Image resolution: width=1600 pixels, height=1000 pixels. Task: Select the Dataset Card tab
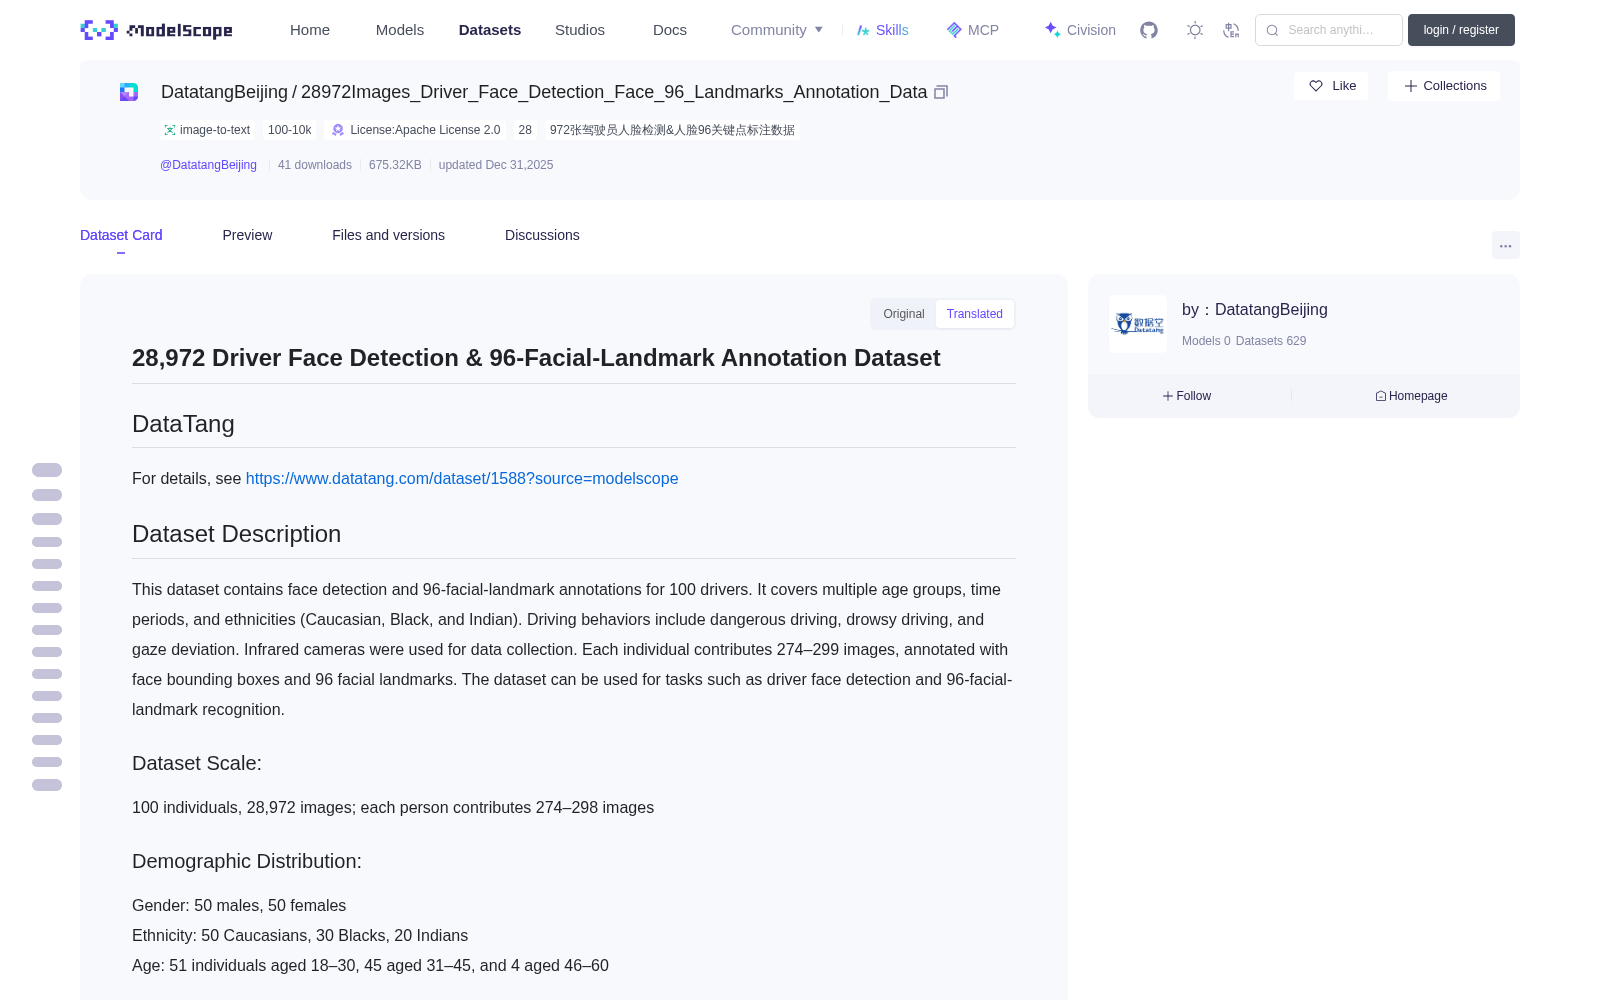(x=121, y=235)
